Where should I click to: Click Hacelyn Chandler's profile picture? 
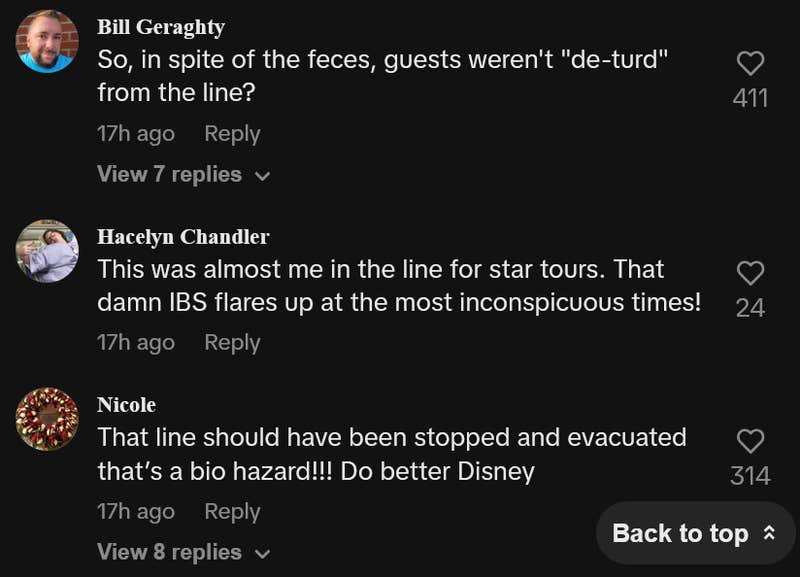click(x=44, y=252)
